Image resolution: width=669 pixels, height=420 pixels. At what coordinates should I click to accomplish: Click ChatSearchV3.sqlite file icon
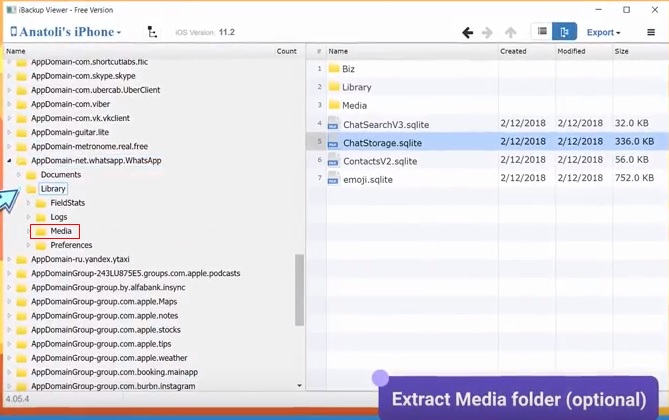click(333, 123)
